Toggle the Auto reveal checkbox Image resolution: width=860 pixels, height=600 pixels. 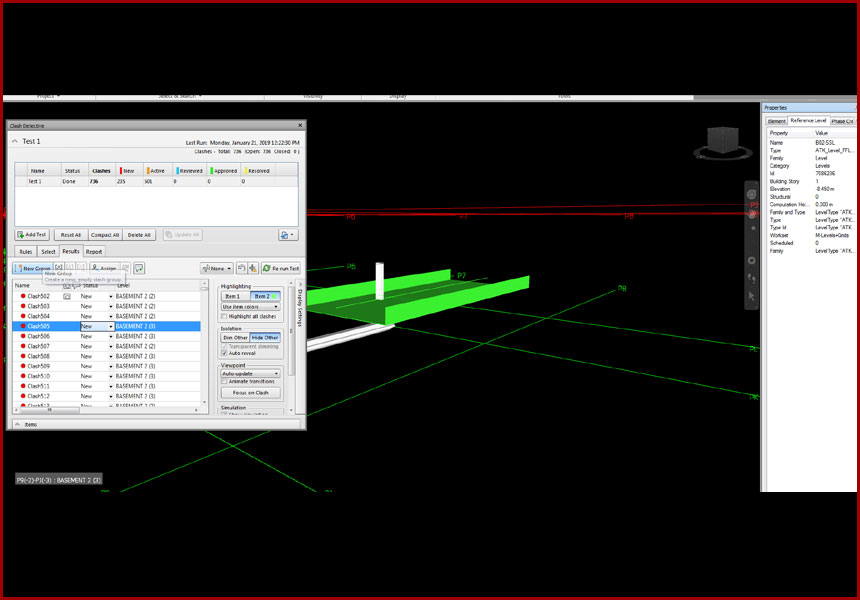(224, 353)
